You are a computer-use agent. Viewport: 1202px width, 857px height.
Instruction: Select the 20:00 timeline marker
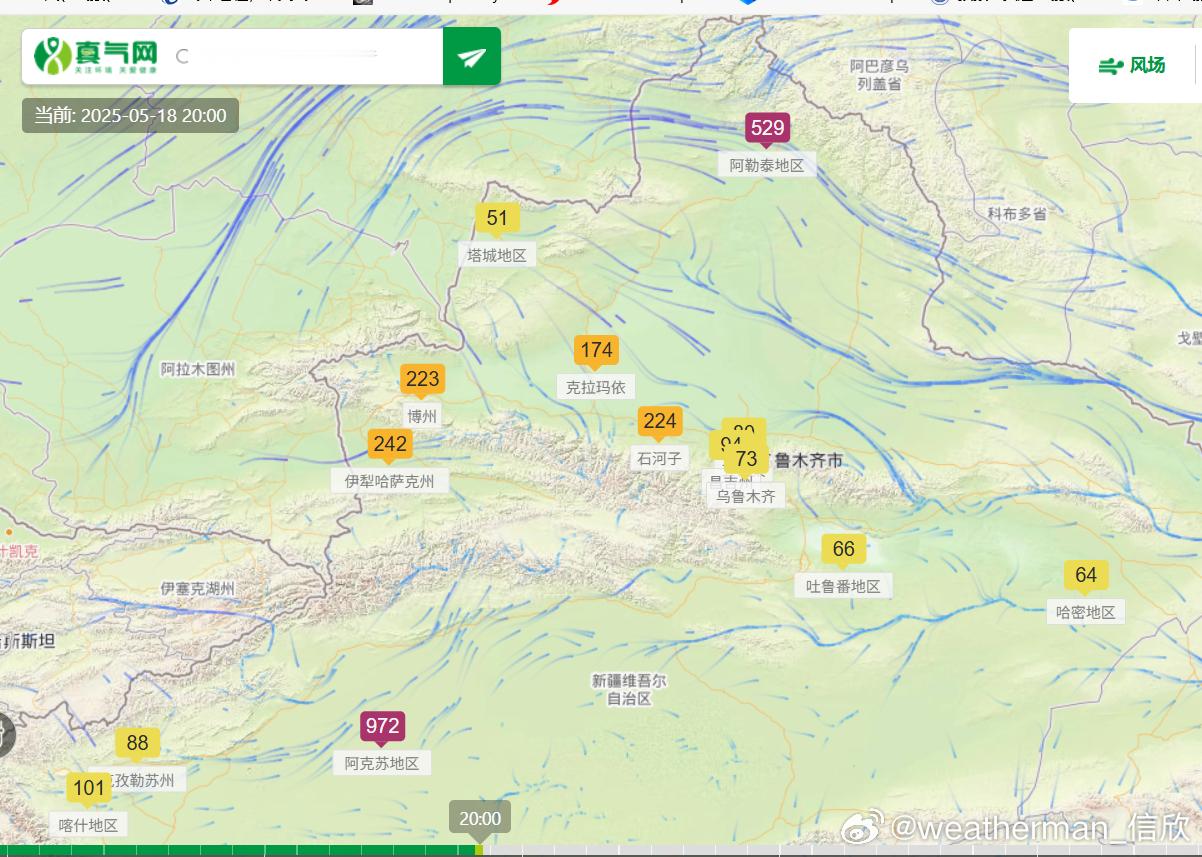click(x=480, y=818)
